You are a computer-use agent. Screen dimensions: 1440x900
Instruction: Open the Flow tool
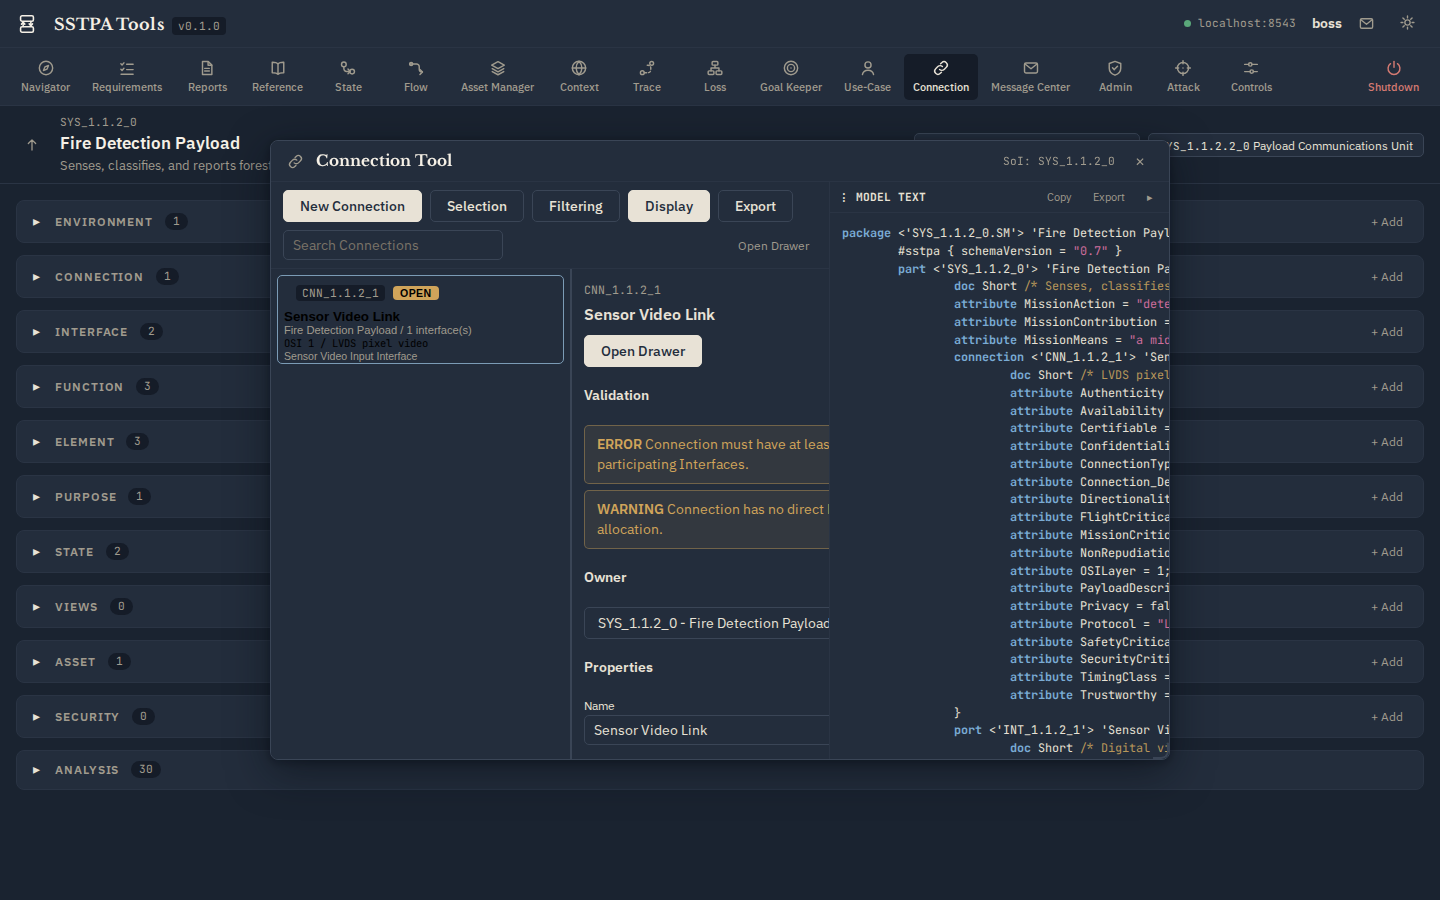pyautogui.click(x=416, y=76)
